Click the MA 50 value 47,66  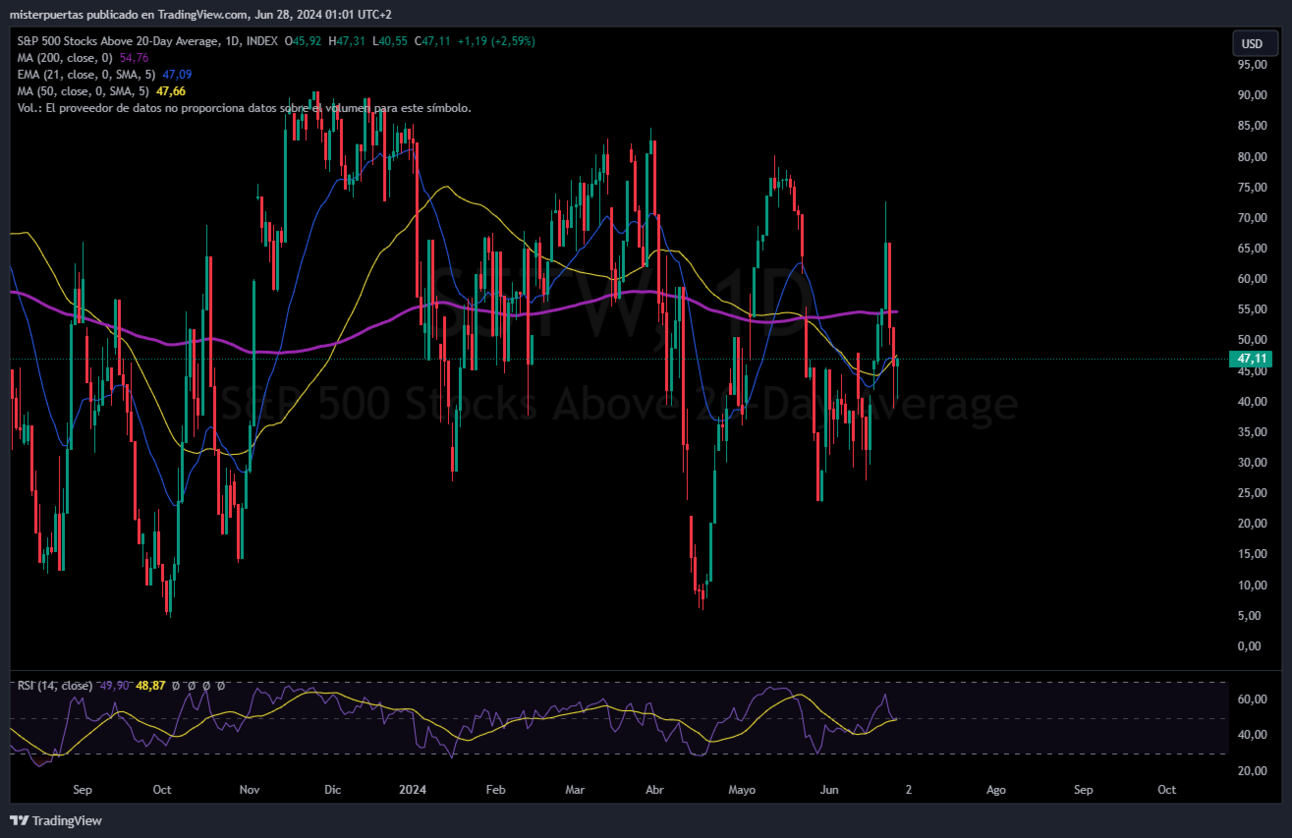(x=171, y=91)
